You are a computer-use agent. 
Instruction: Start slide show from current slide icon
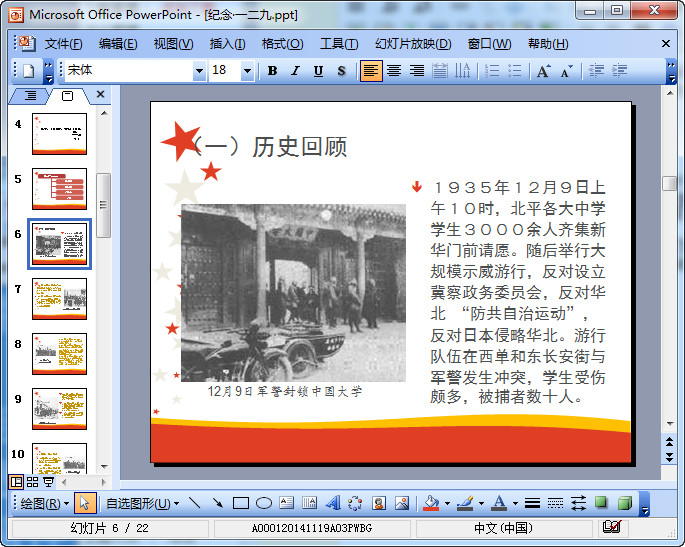coord(48,482)
